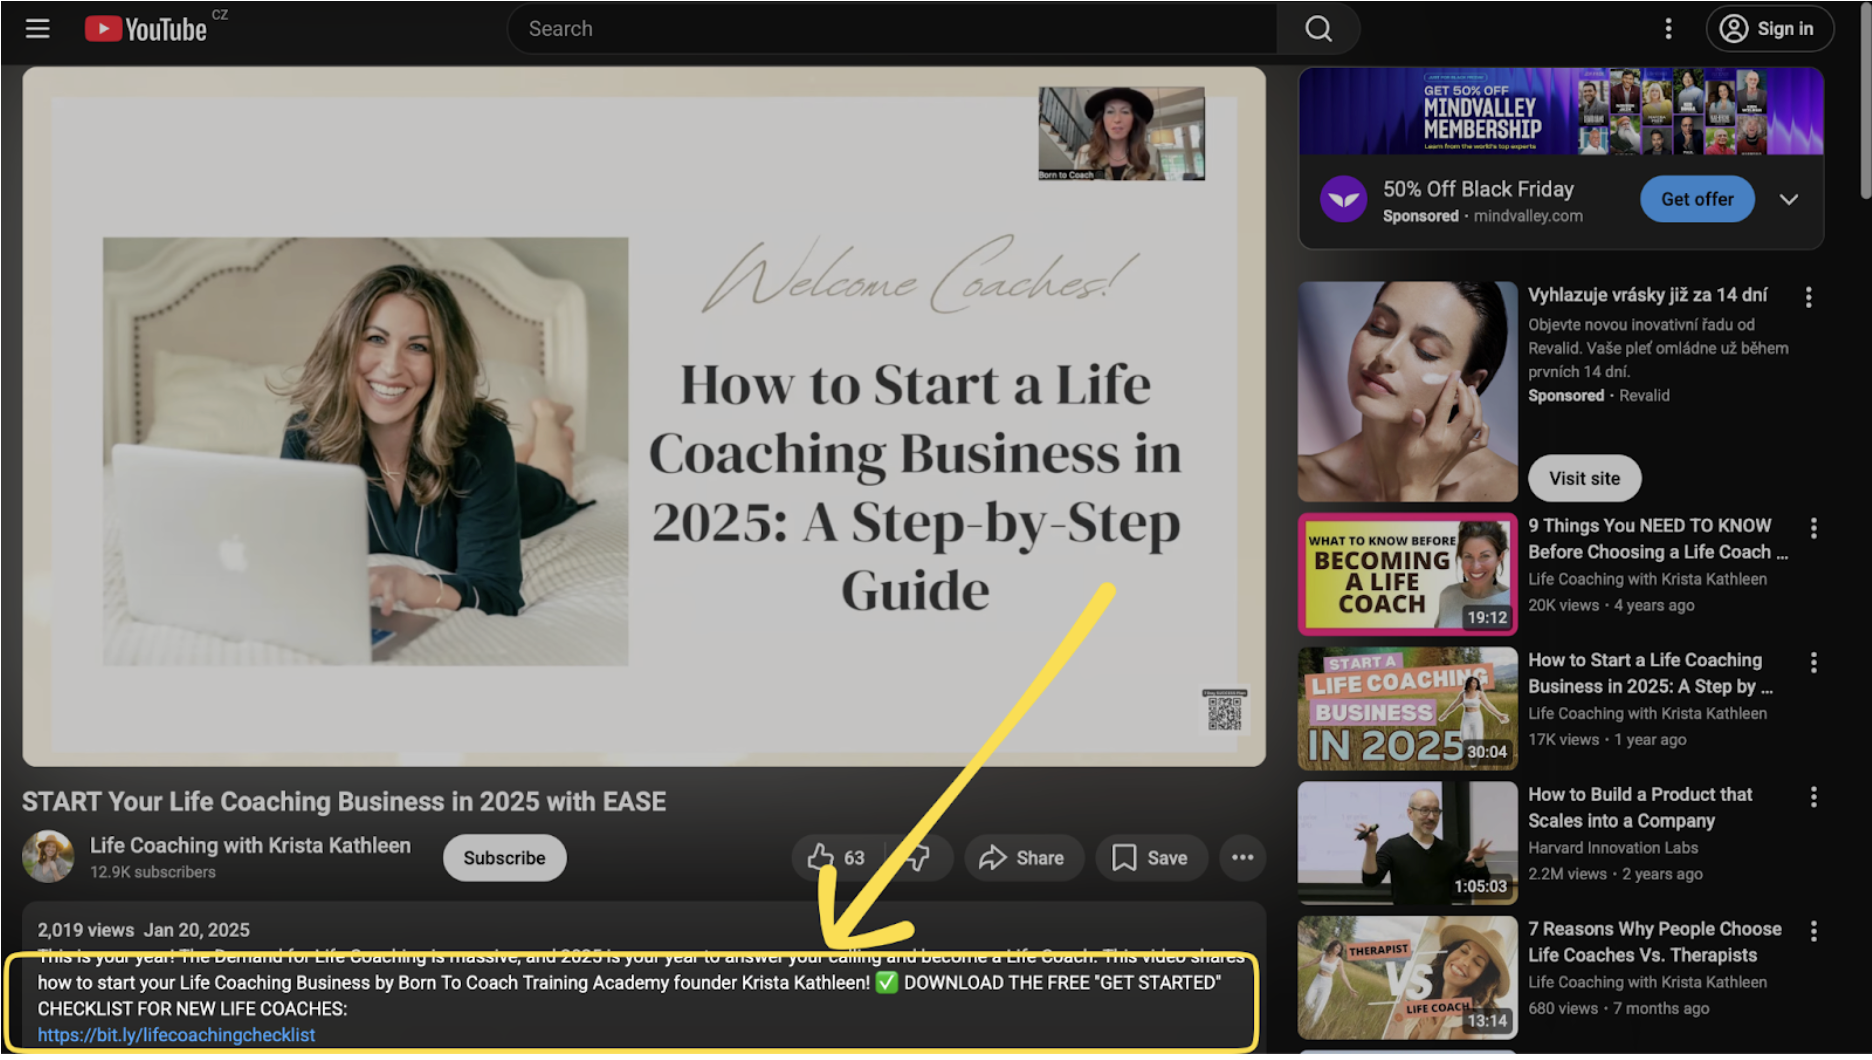Click the Search input field
1872x1060 pixels.
[x=890, y=28]
